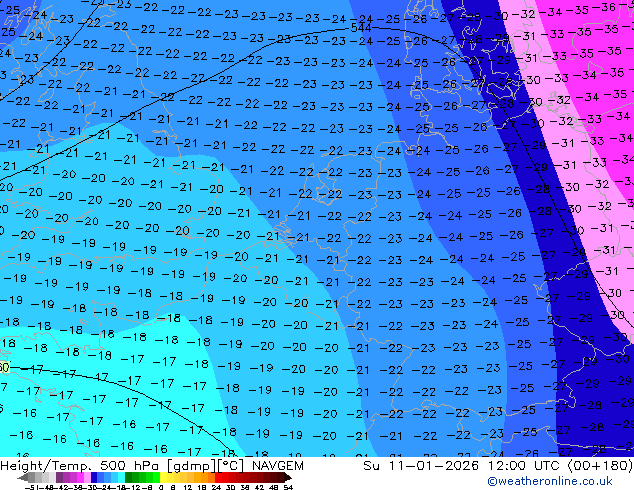Screen dimensions: 634x490
Task: Select the cyan -18 swatch in the legend
Action: tap(122, 477)
